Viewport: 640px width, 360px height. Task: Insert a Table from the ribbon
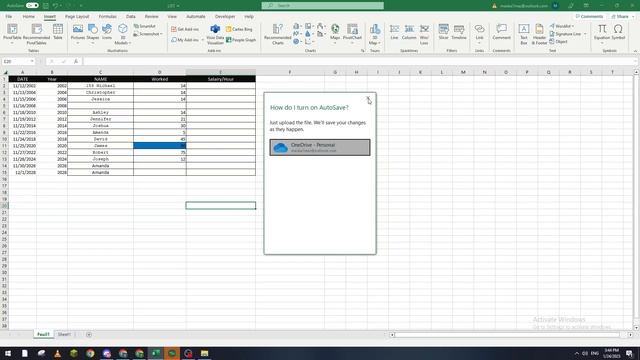coord(58,32)
